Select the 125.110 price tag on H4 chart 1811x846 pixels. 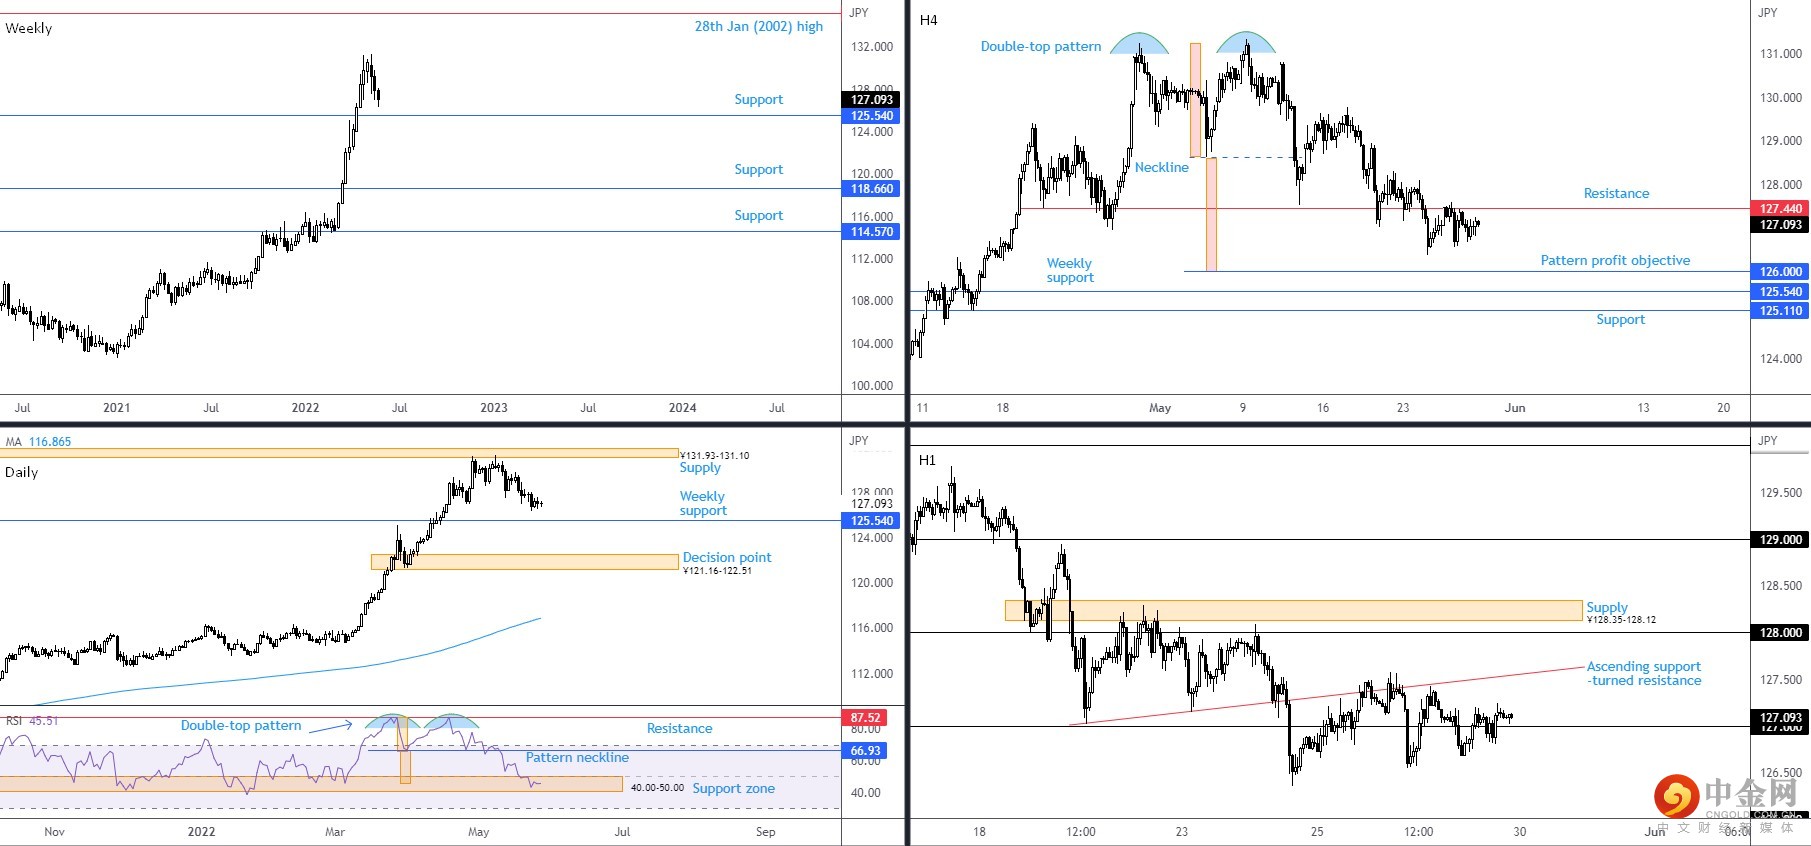[1780, 311]
